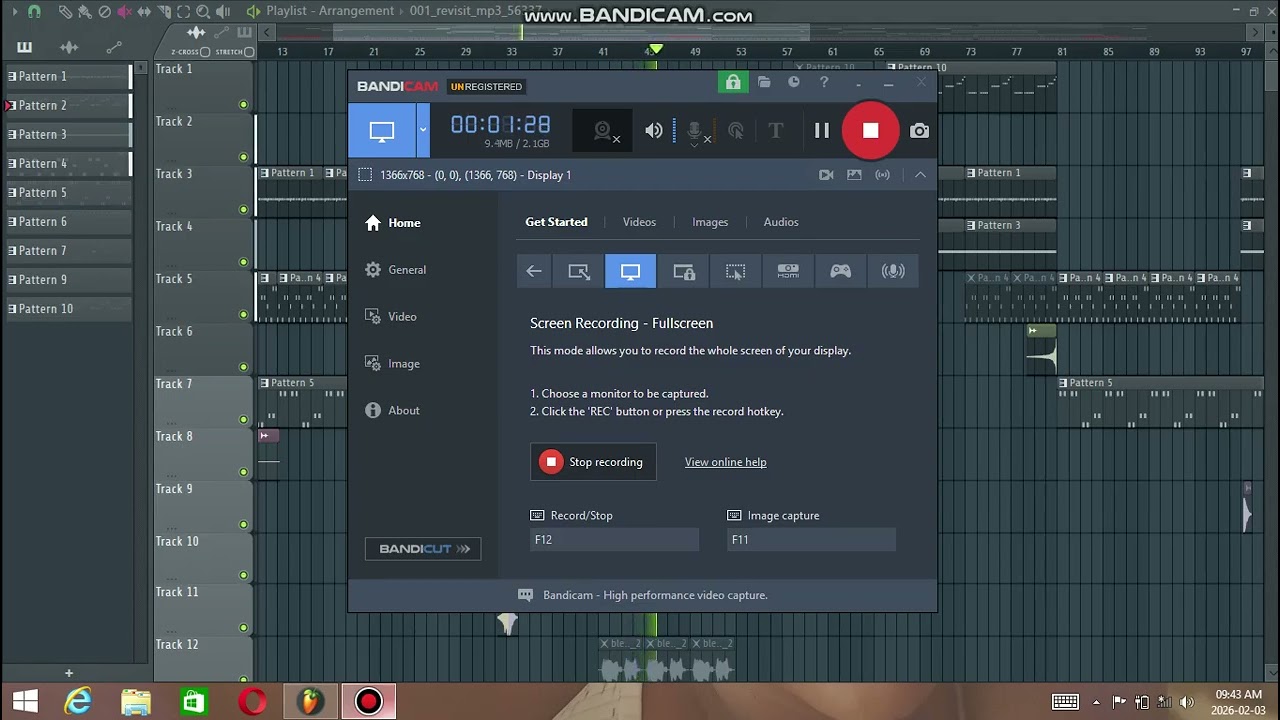The width and height of the screenshot is (1280, 720).
Task: Open Bandicam help question mark icon
Action: [824, 83]
